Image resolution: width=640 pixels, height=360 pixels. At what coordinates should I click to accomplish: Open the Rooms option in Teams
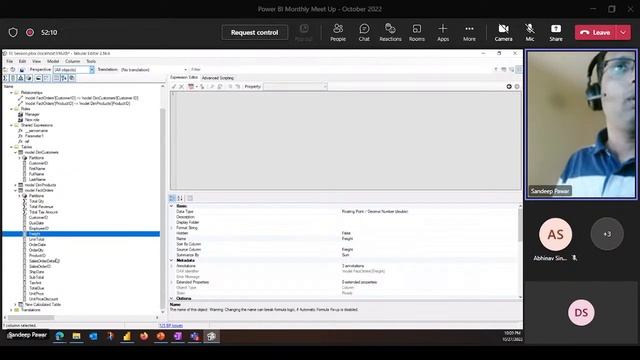[x=417, y=32]
